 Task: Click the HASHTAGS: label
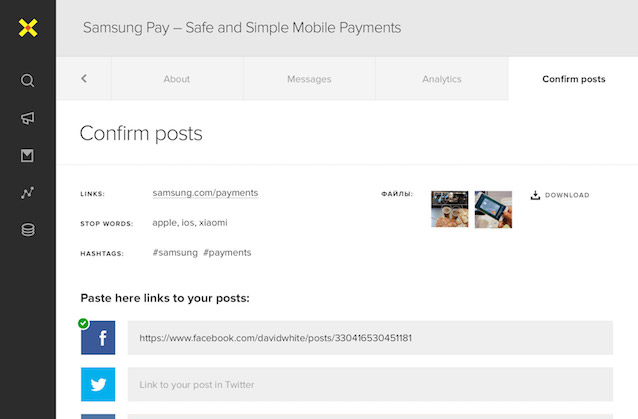(102, 253)
